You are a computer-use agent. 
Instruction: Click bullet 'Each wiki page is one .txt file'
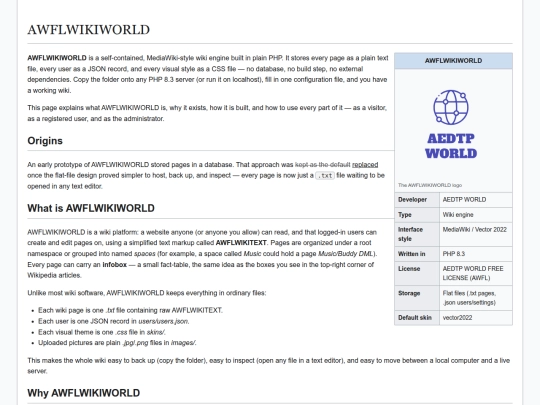coord(130,310)
